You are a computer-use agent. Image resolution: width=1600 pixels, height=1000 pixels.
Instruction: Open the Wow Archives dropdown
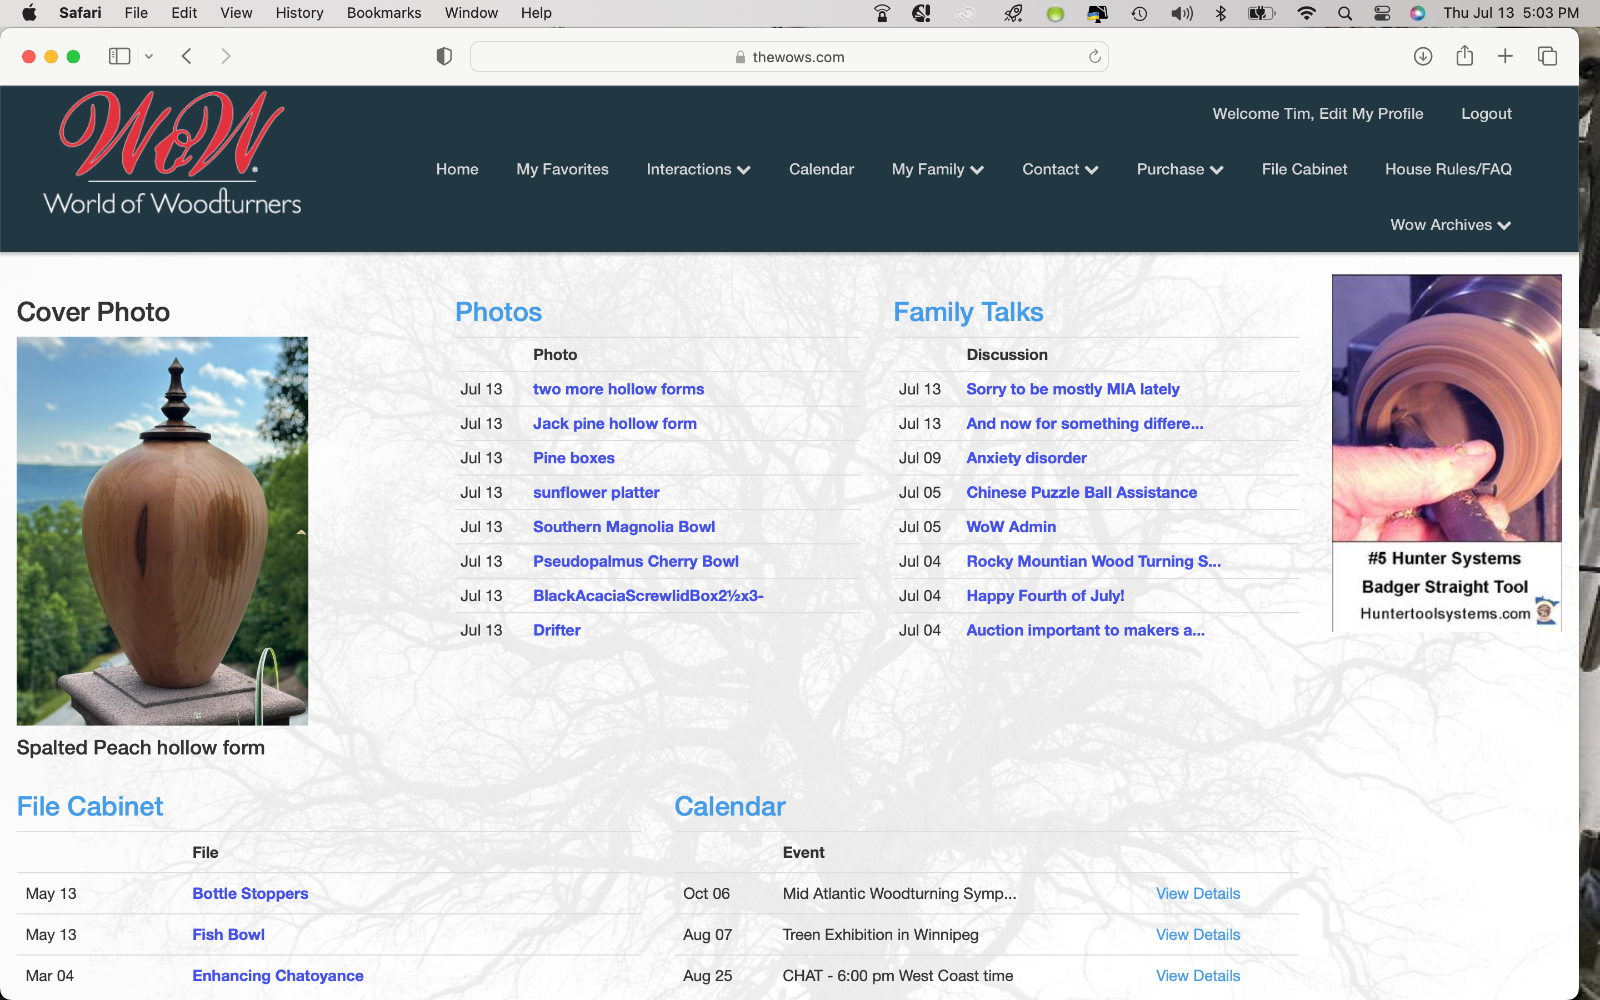point(1449,225)
